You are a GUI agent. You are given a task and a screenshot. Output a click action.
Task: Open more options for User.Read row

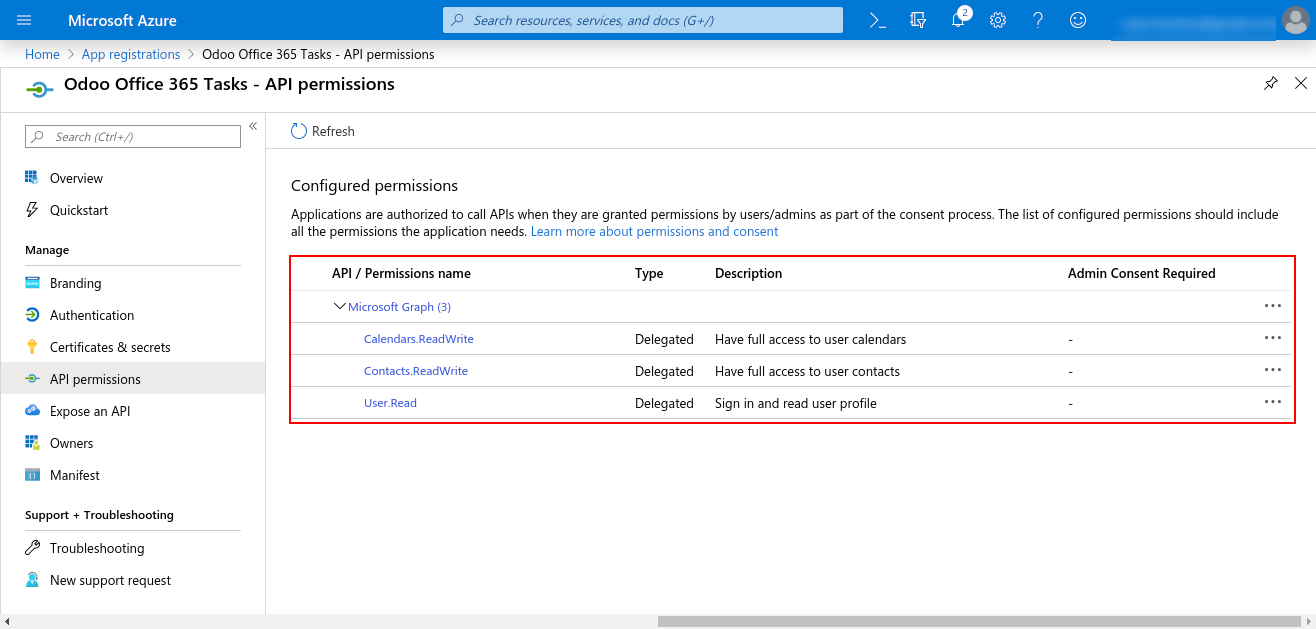[x=1272, y=402]
